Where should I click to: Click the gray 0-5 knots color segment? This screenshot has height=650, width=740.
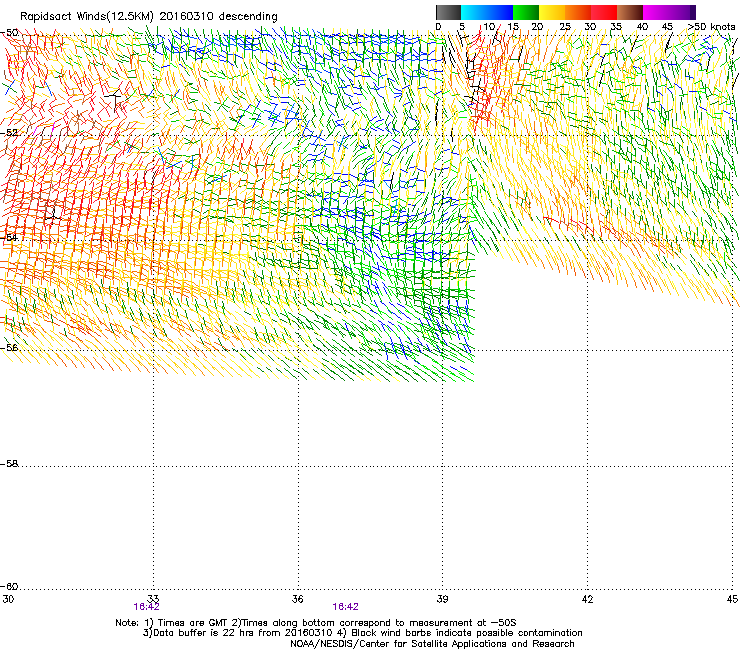pos(449,12)
